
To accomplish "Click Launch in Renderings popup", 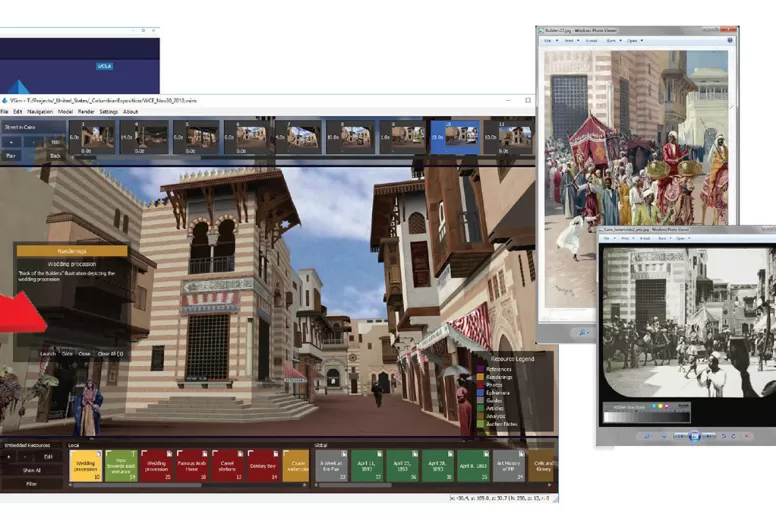I will (48, 354).
